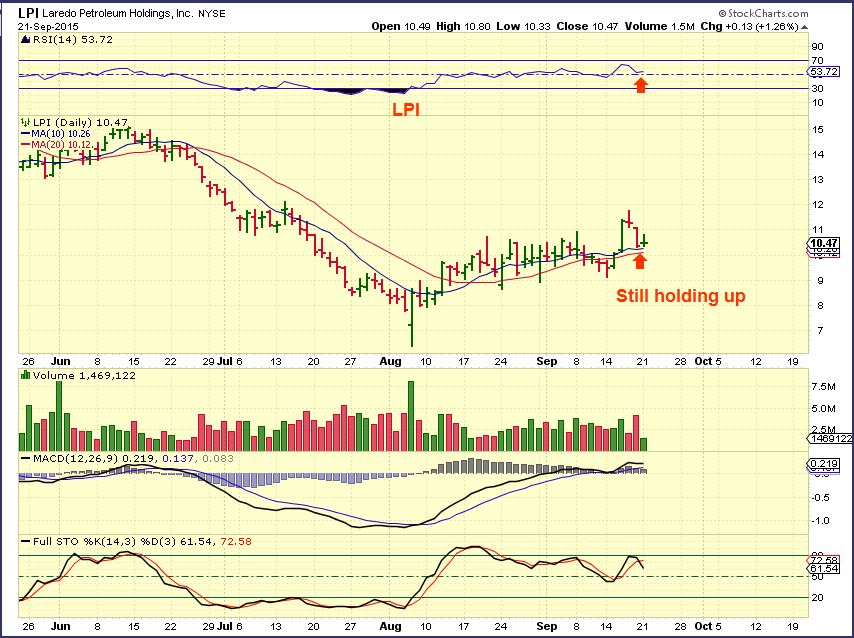This screenshot has height=638, width=854.
Task: Click the line icon beside Full STO label
Action: [25, 542]
